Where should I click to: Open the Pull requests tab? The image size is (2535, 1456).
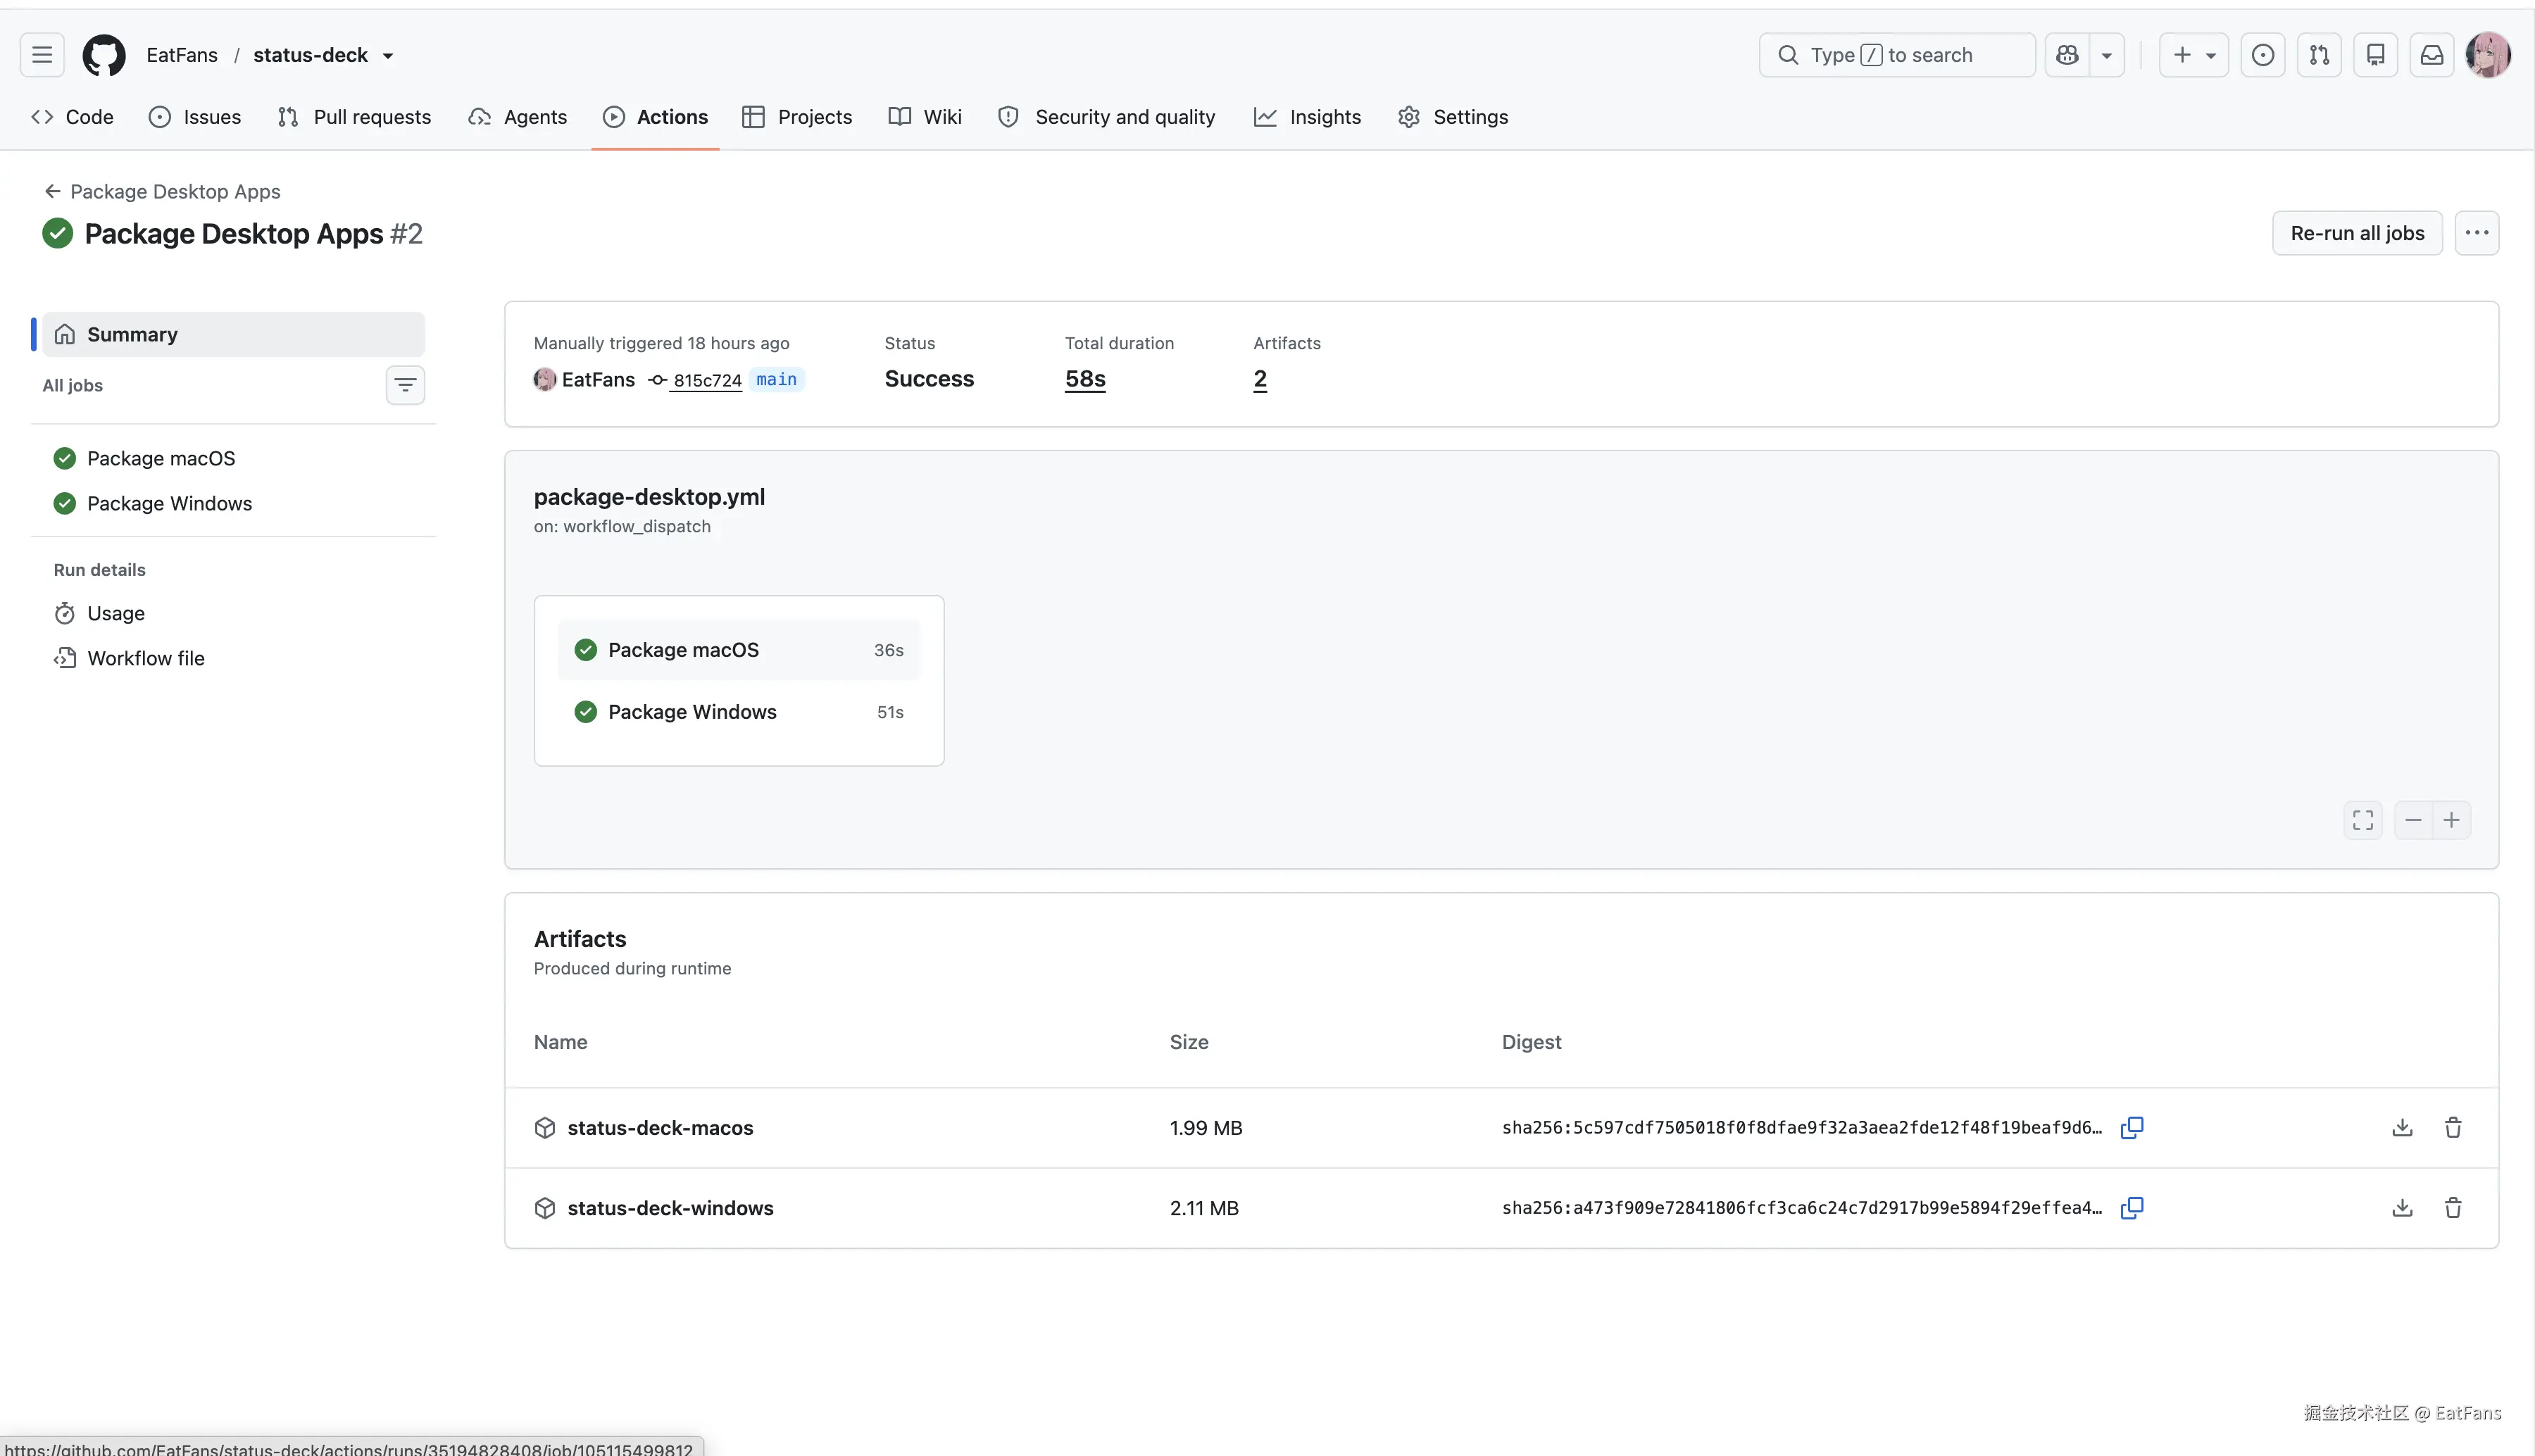click(354, 117)
